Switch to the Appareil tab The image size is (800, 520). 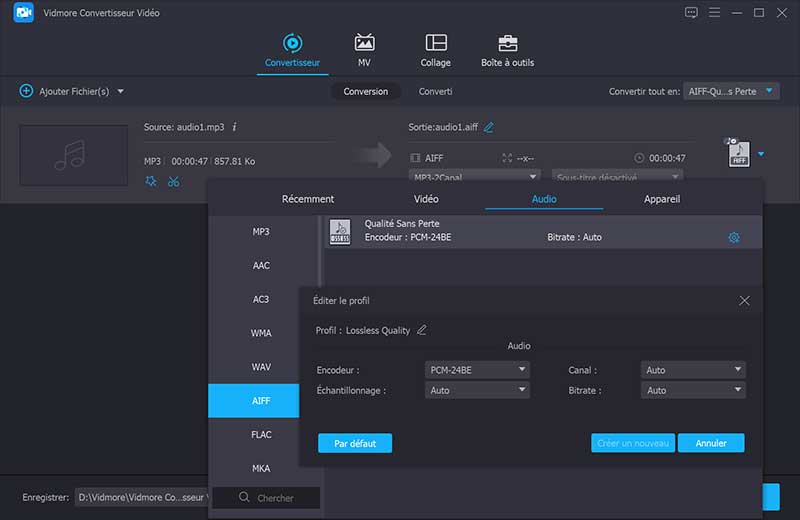[662, 199]
